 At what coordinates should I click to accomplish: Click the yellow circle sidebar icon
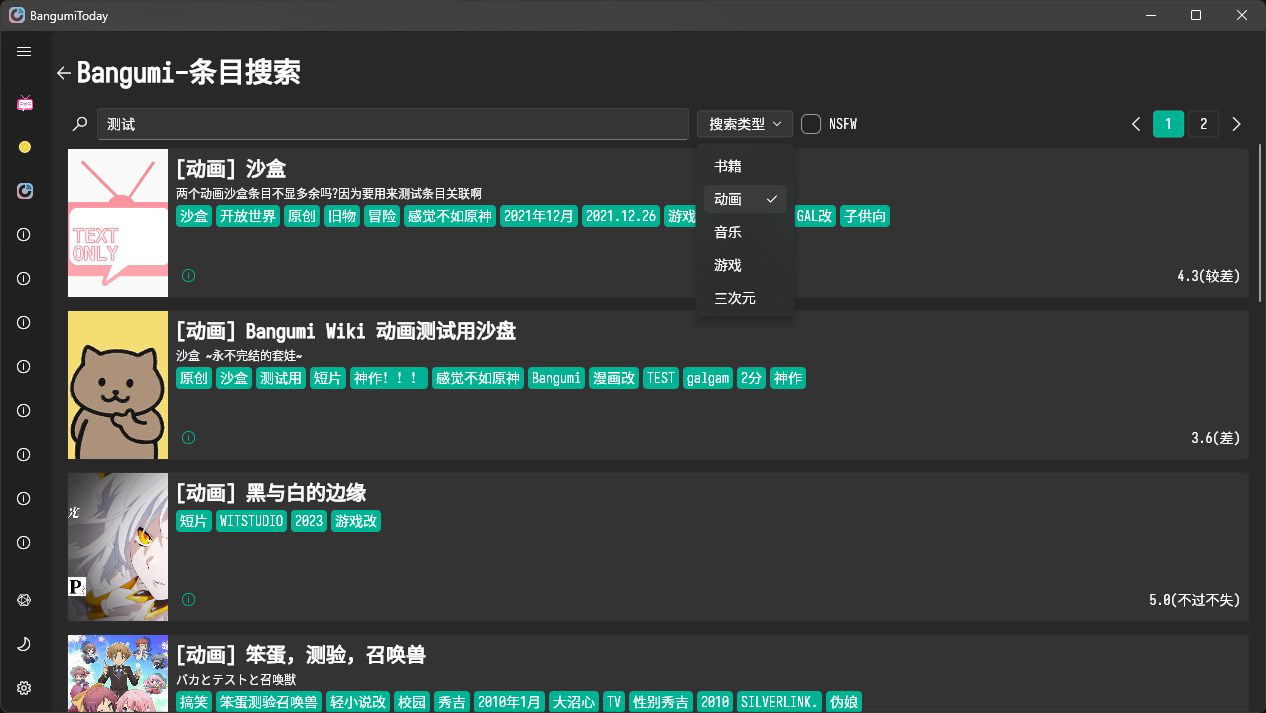point(25,147)
